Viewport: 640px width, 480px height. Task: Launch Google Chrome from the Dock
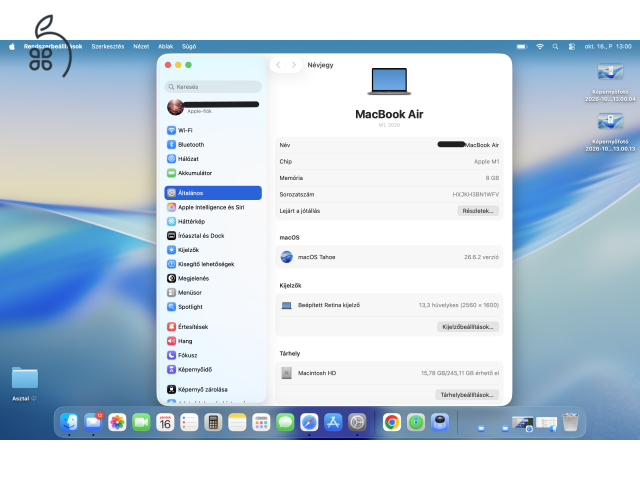pos(392,422)
